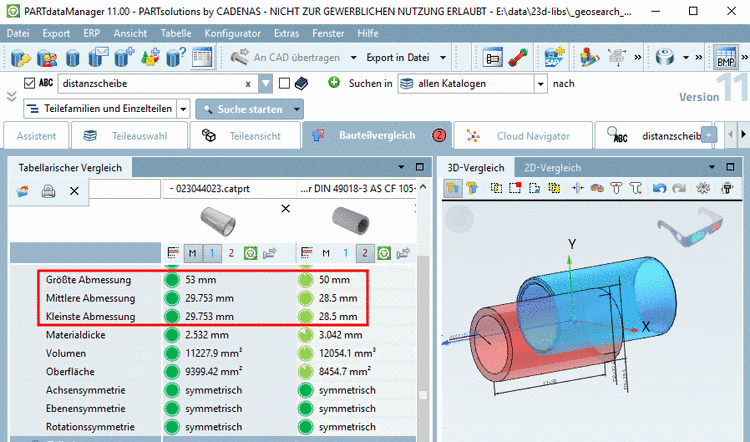The width and height of the screenshot is (750, 442).
Task: Open the 'An CAD übertragen' dropdown arrow
Action: click(x=353, y=57)
